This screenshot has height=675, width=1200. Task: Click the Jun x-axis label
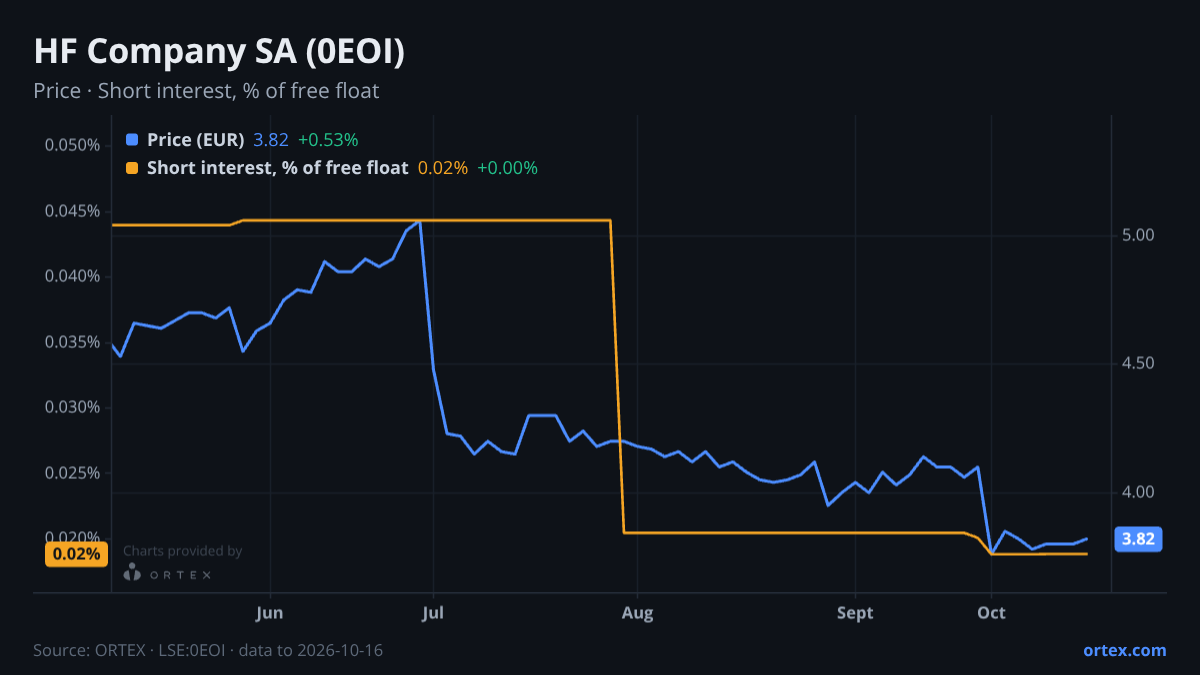(x=270, y=613)
